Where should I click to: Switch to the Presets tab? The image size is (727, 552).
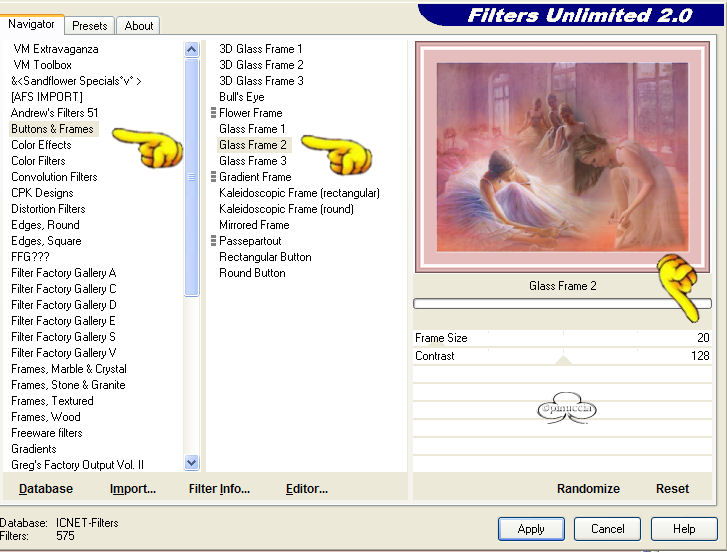(x=89, y=26)
